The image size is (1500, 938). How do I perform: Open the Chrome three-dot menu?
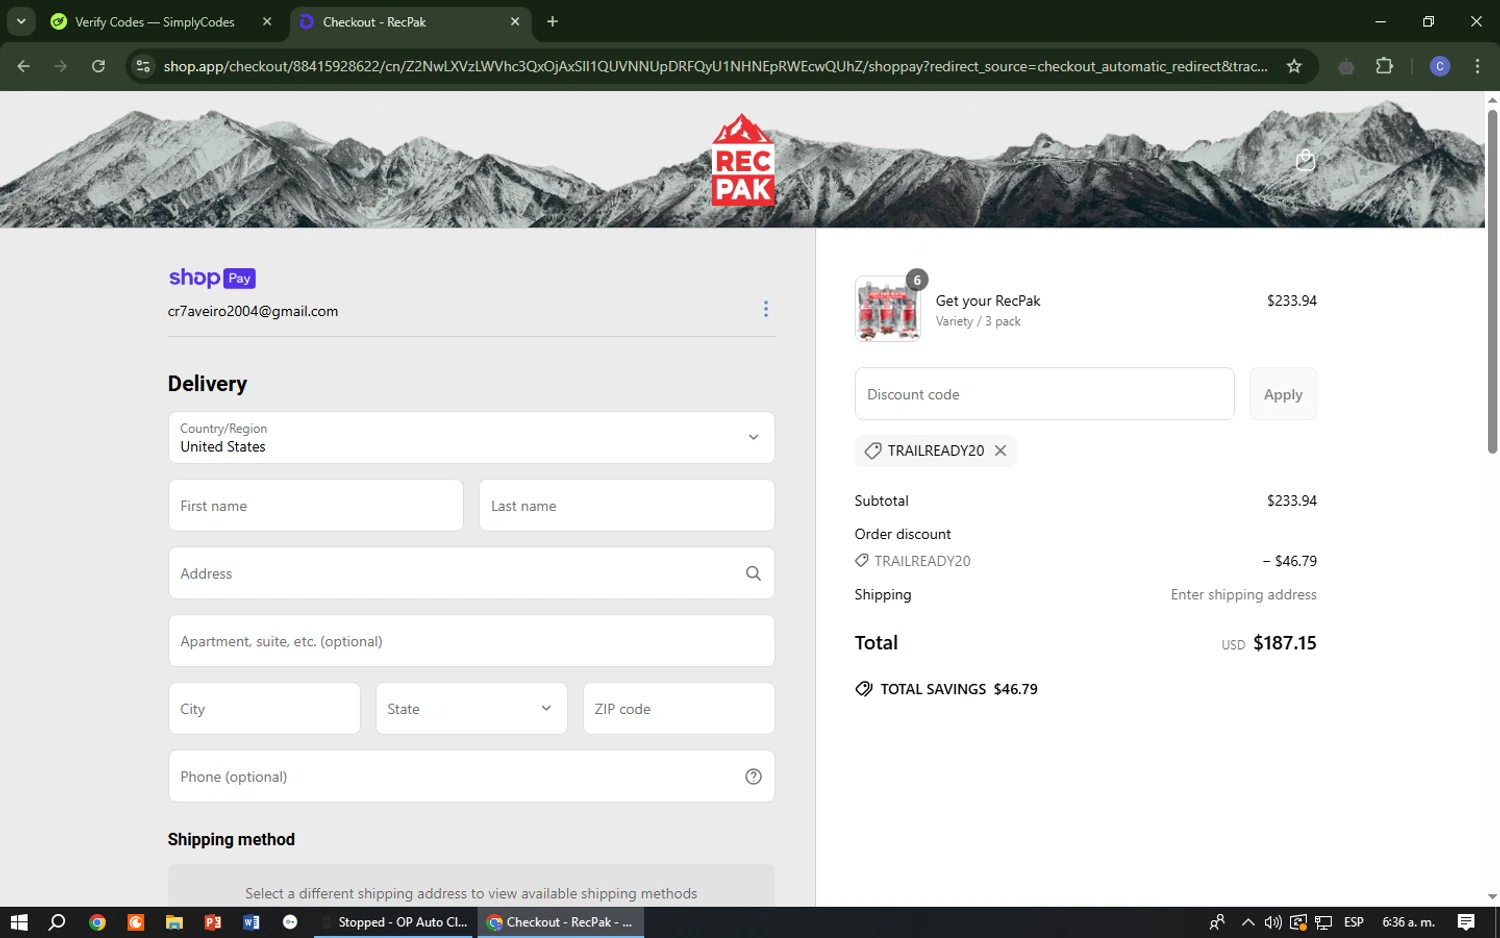point(1477,66)
